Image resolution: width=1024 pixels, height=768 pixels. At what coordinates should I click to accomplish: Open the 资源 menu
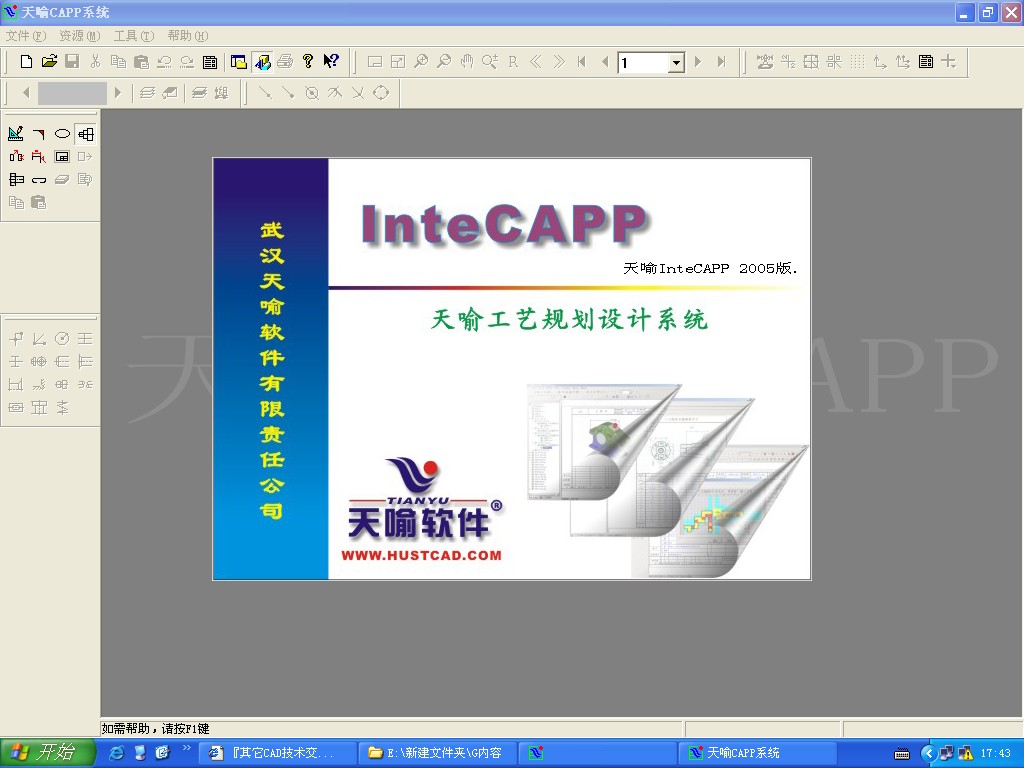[x=80, y=36]
